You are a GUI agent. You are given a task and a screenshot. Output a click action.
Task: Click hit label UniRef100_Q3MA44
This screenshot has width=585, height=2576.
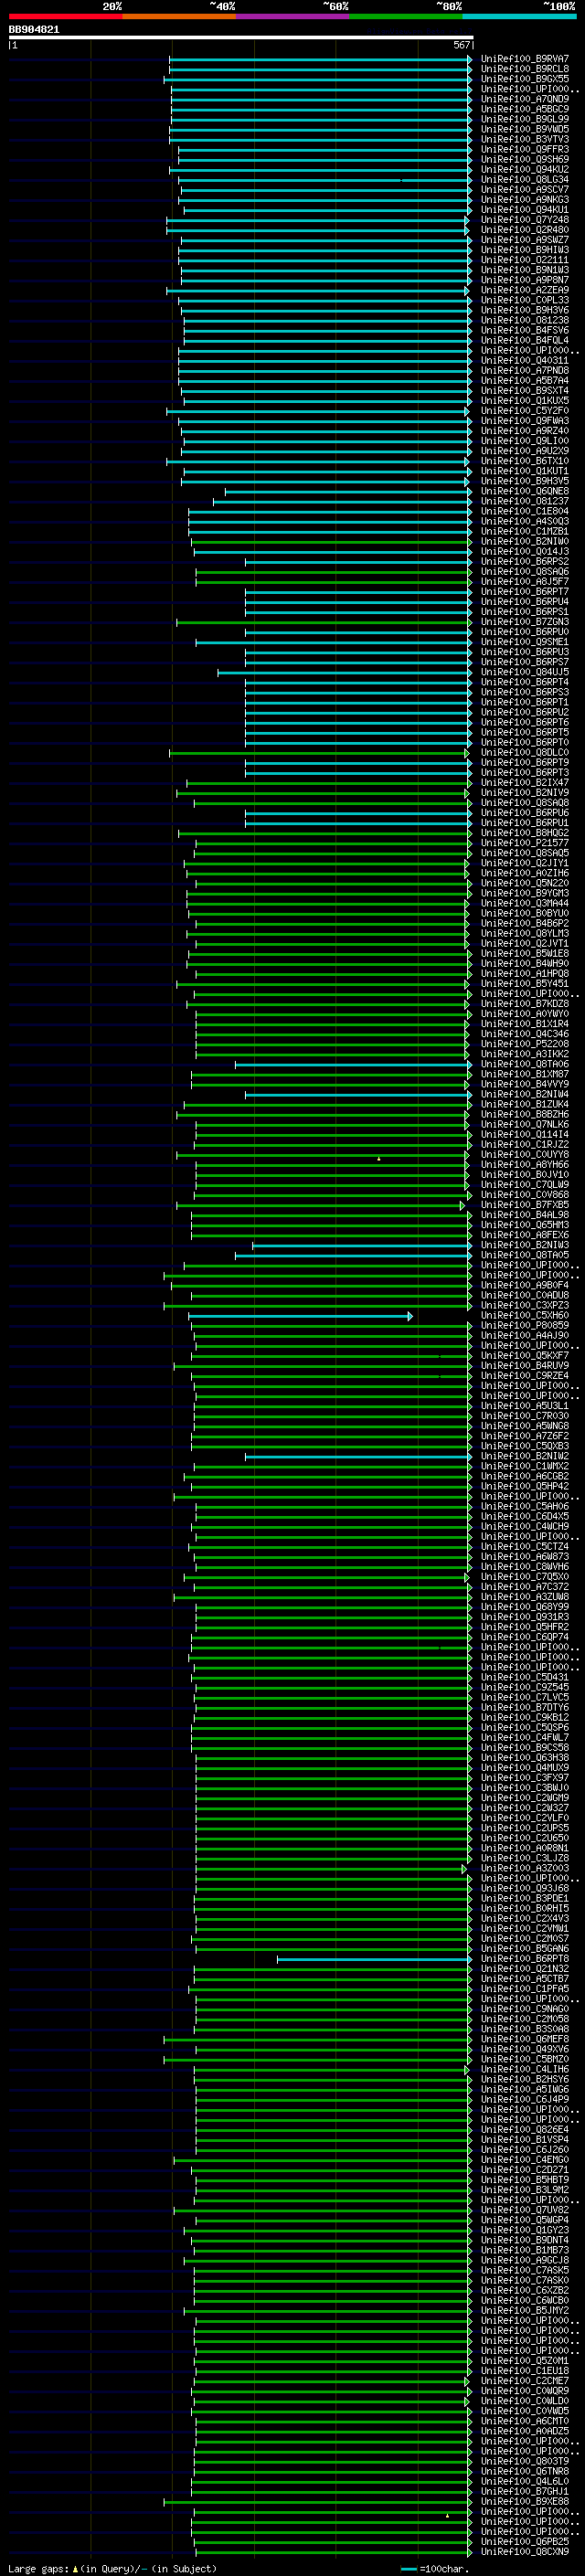pos(525,903)
